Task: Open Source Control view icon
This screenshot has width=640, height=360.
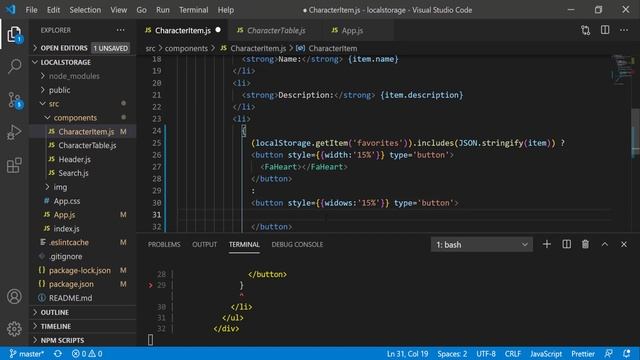Action: tap(15, 100)
